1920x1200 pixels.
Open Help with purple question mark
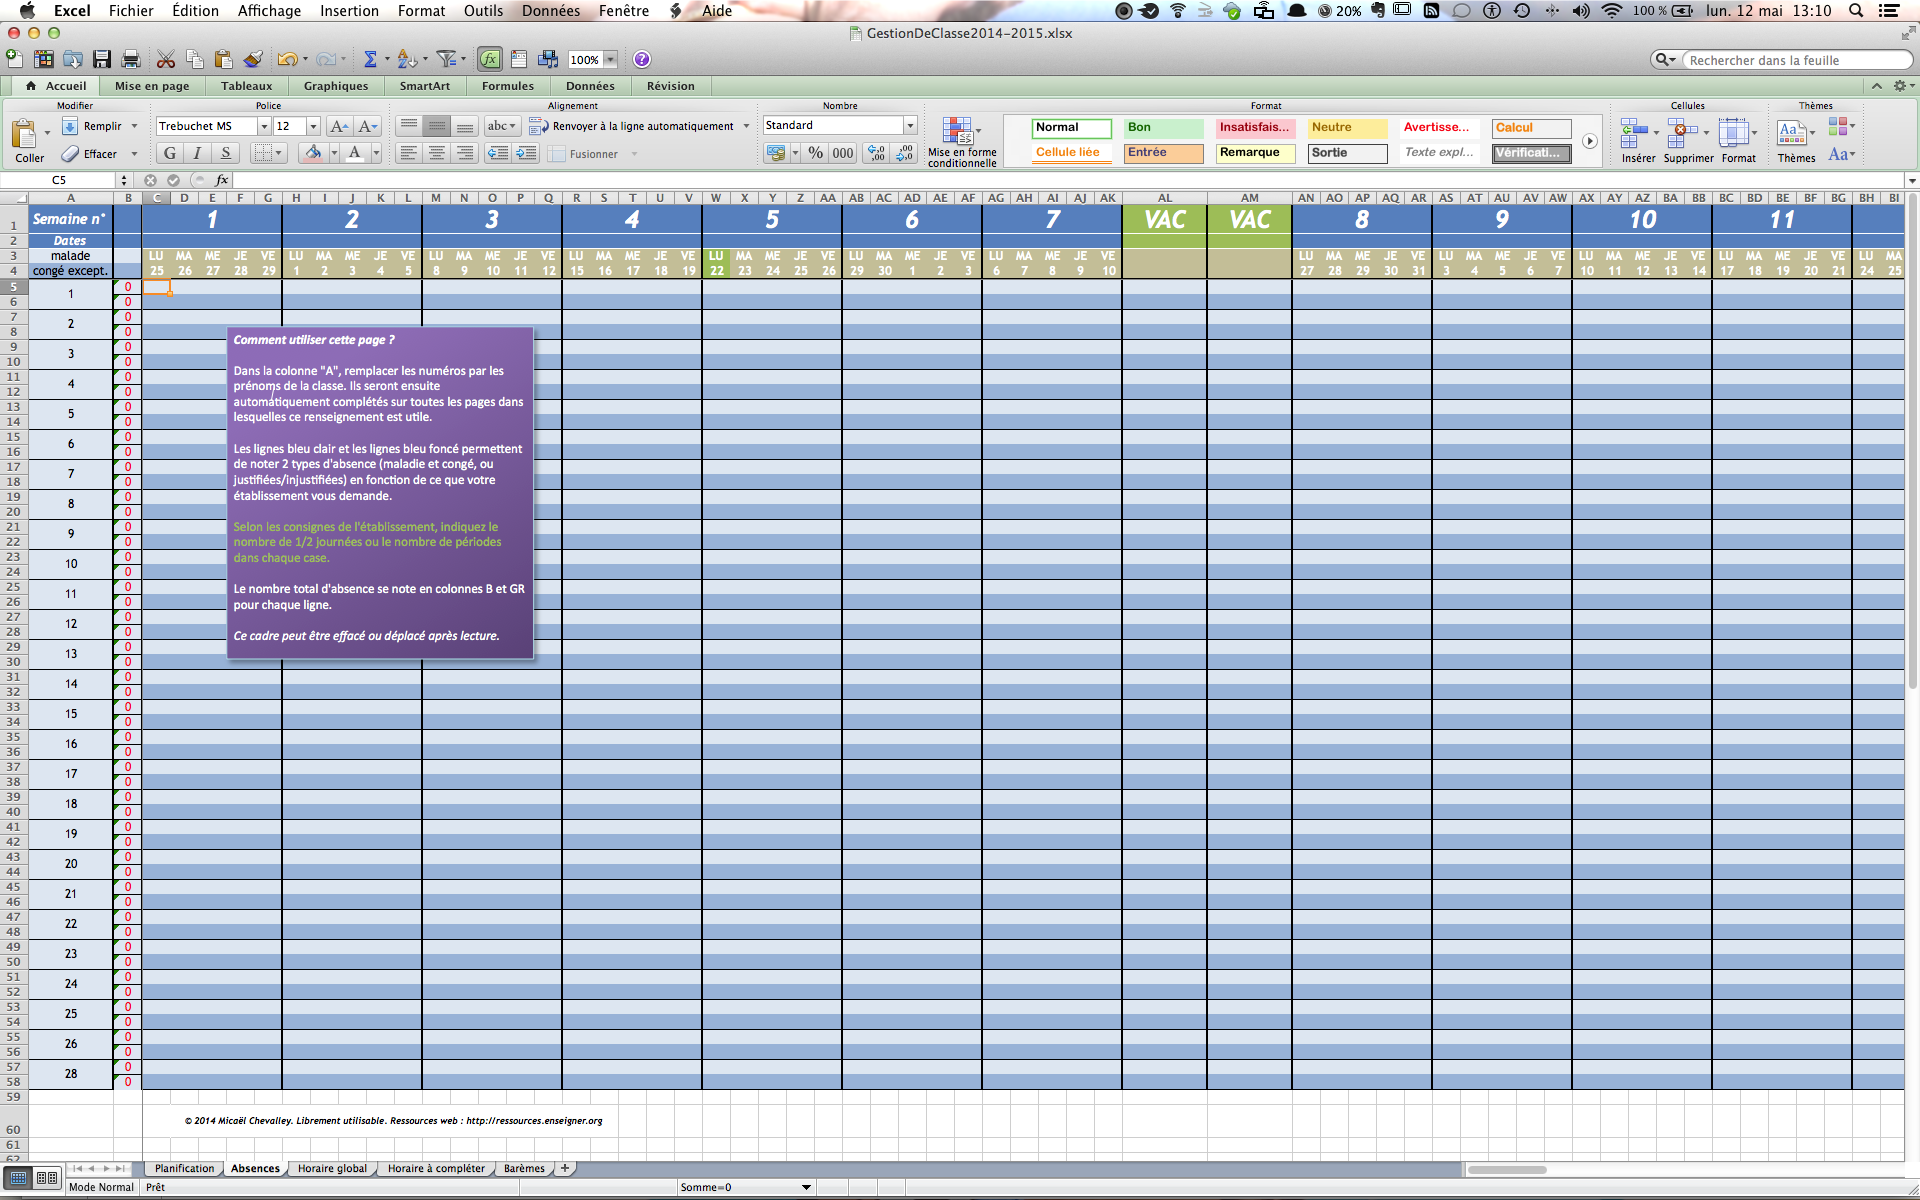[642, 60]
